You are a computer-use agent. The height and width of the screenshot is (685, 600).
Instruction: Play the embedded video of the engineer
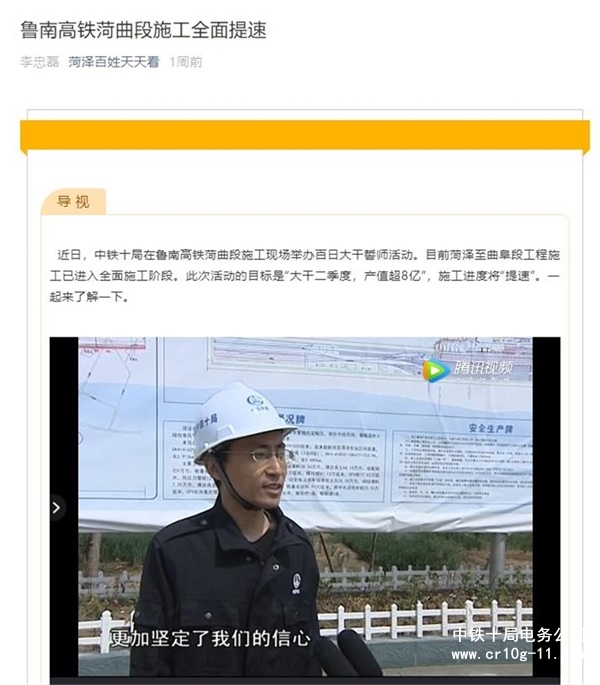pyautogui.click(x=305, y=507)
